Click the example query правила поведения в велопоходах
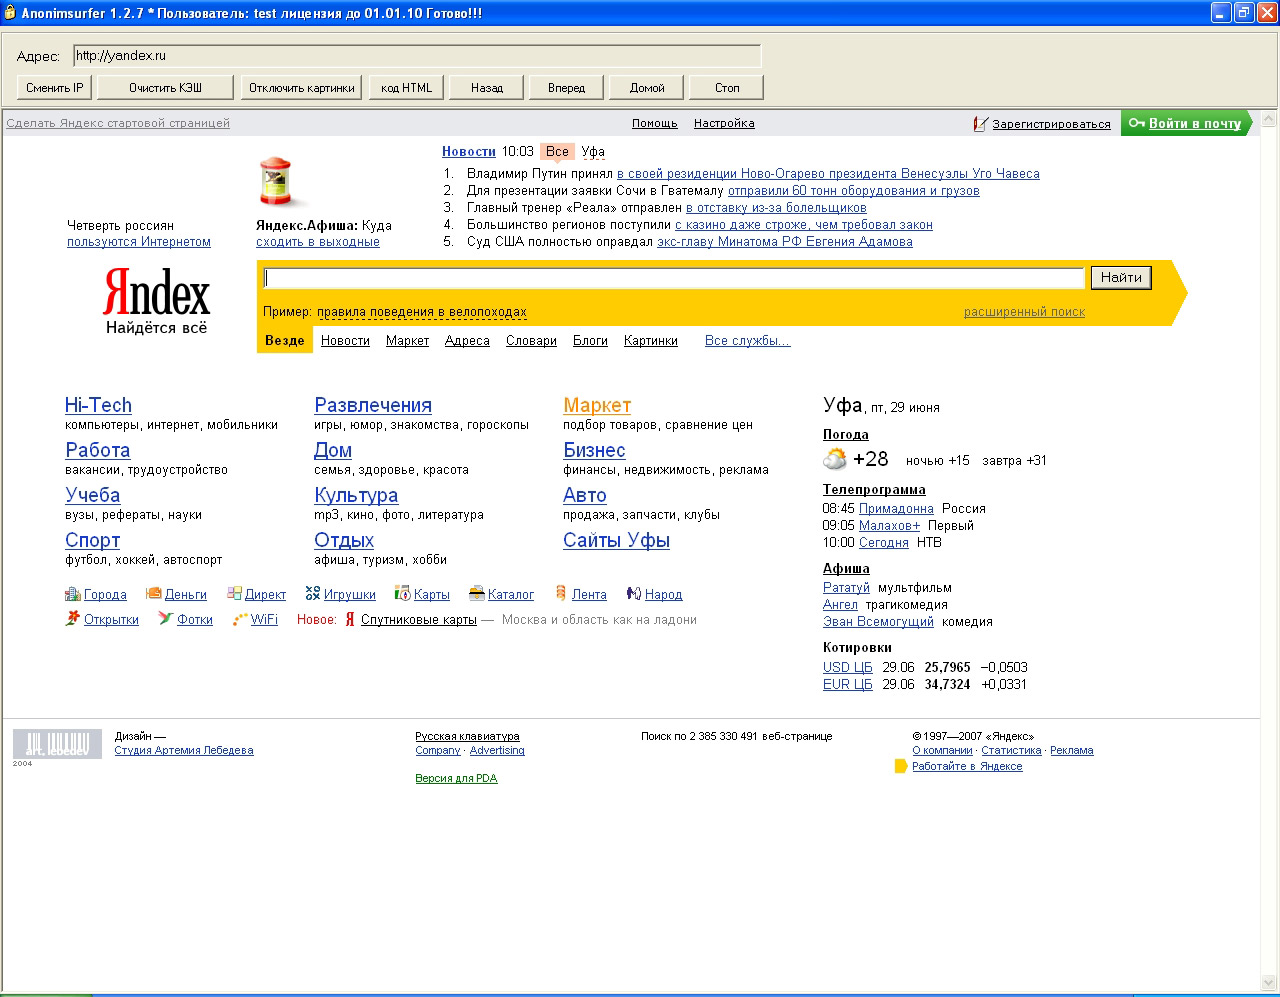 pos(422,312)
